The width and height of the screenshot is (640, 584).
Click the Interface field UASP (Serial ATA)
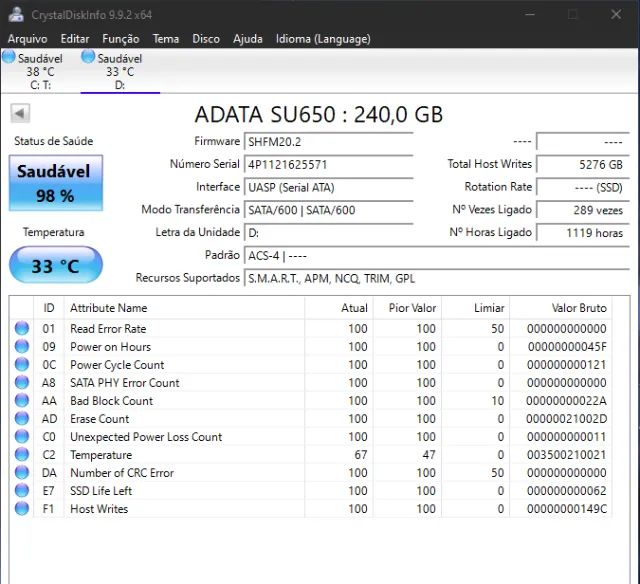pyautogui.click(x=329, y=187)
